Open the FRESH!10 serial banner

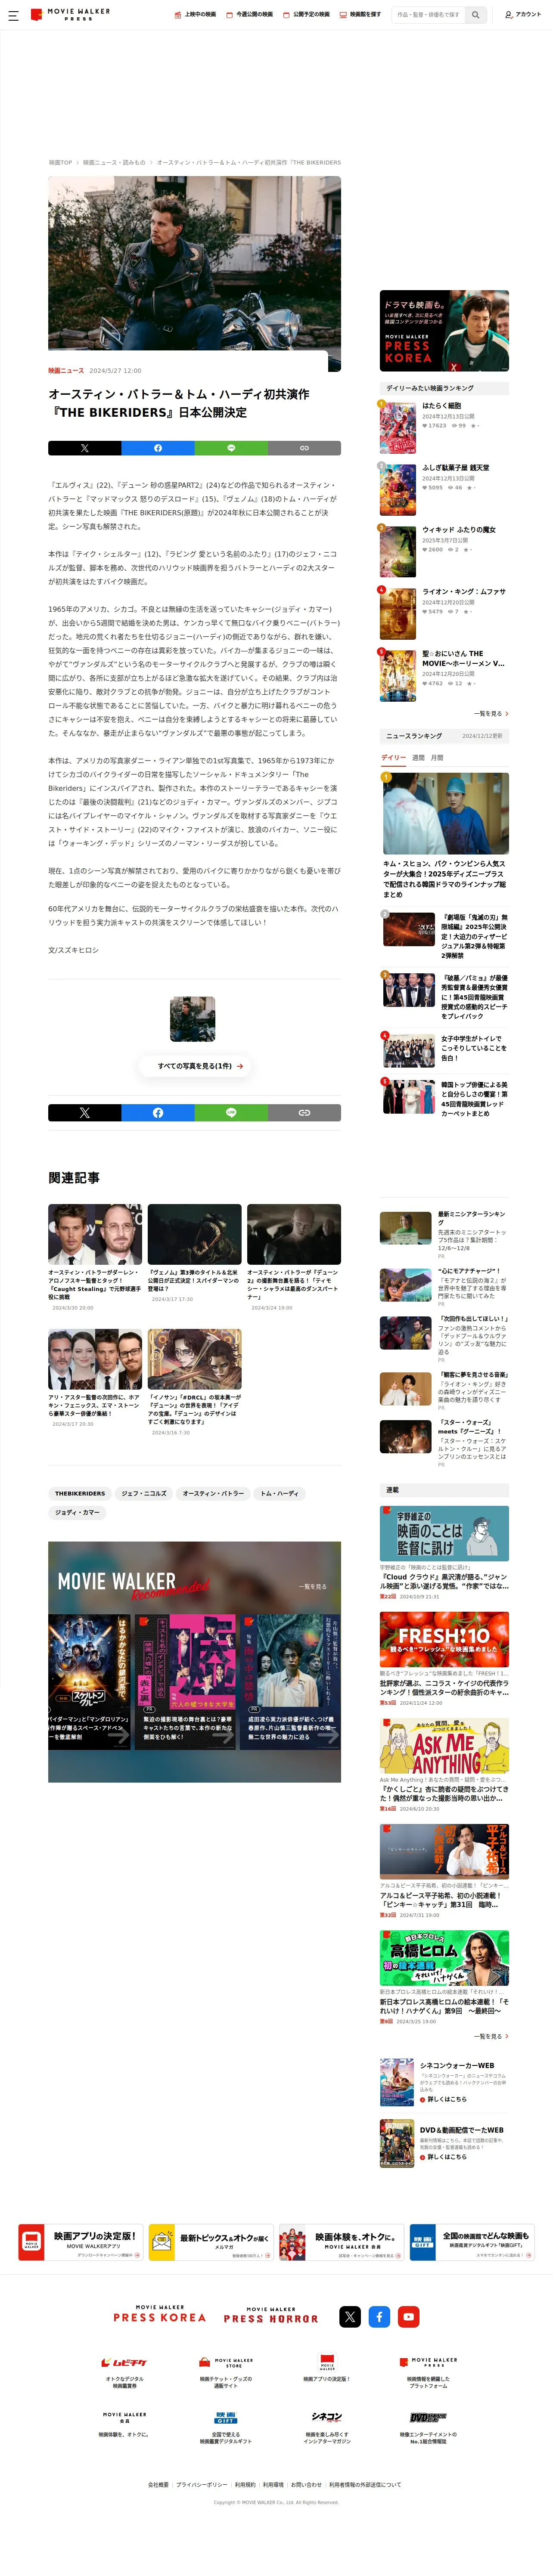pyautogui.click(x=444, y=1641)
